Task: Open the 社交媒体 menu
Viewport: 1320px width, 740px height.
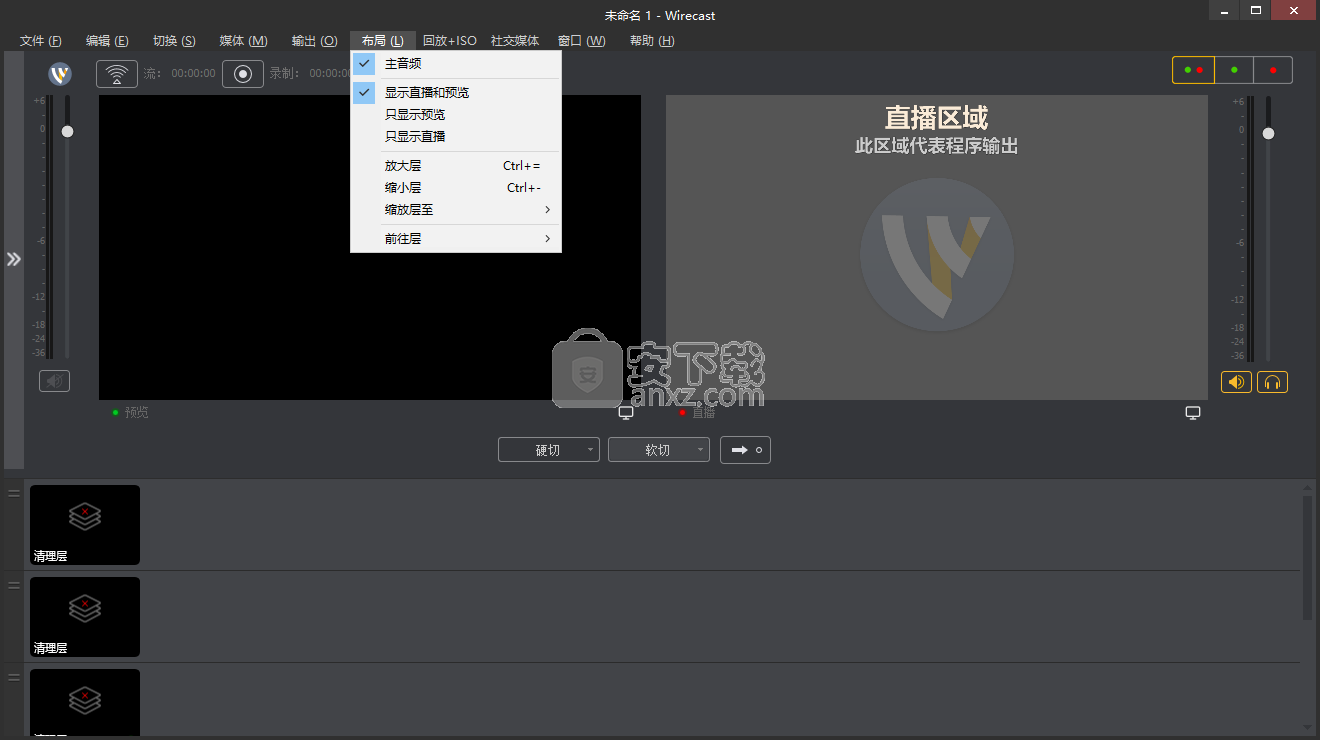Action: coord(515,41)
